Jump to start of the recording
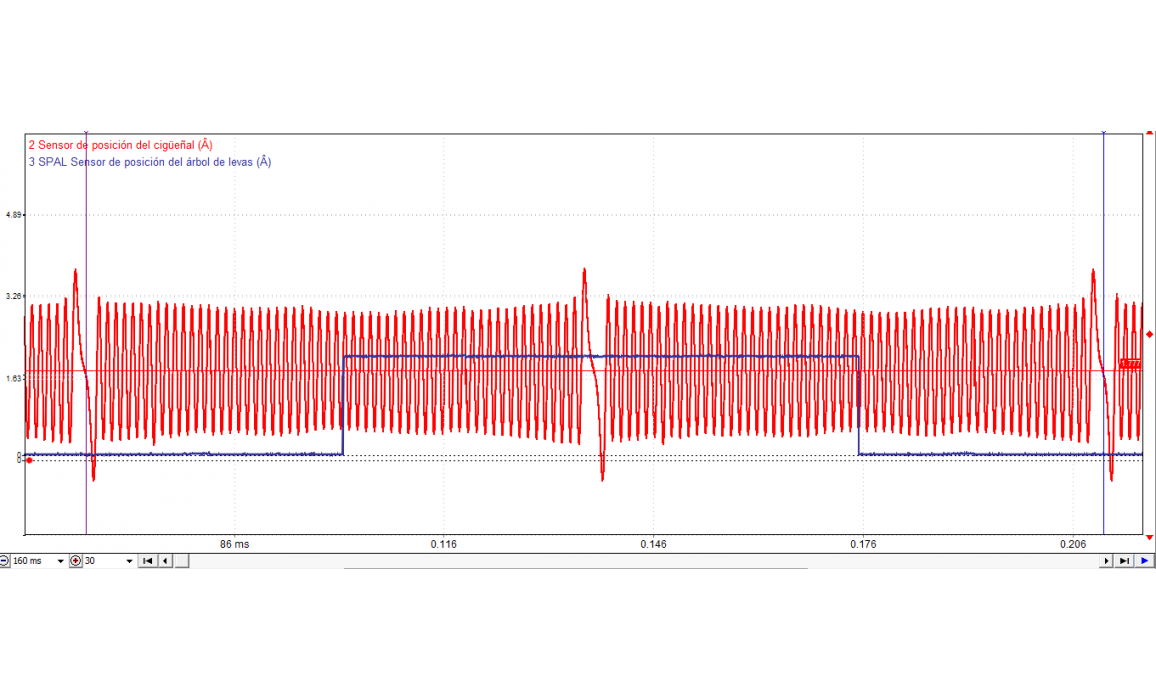The width and height of the screenshot is (1156, 700). click(148, 561)
